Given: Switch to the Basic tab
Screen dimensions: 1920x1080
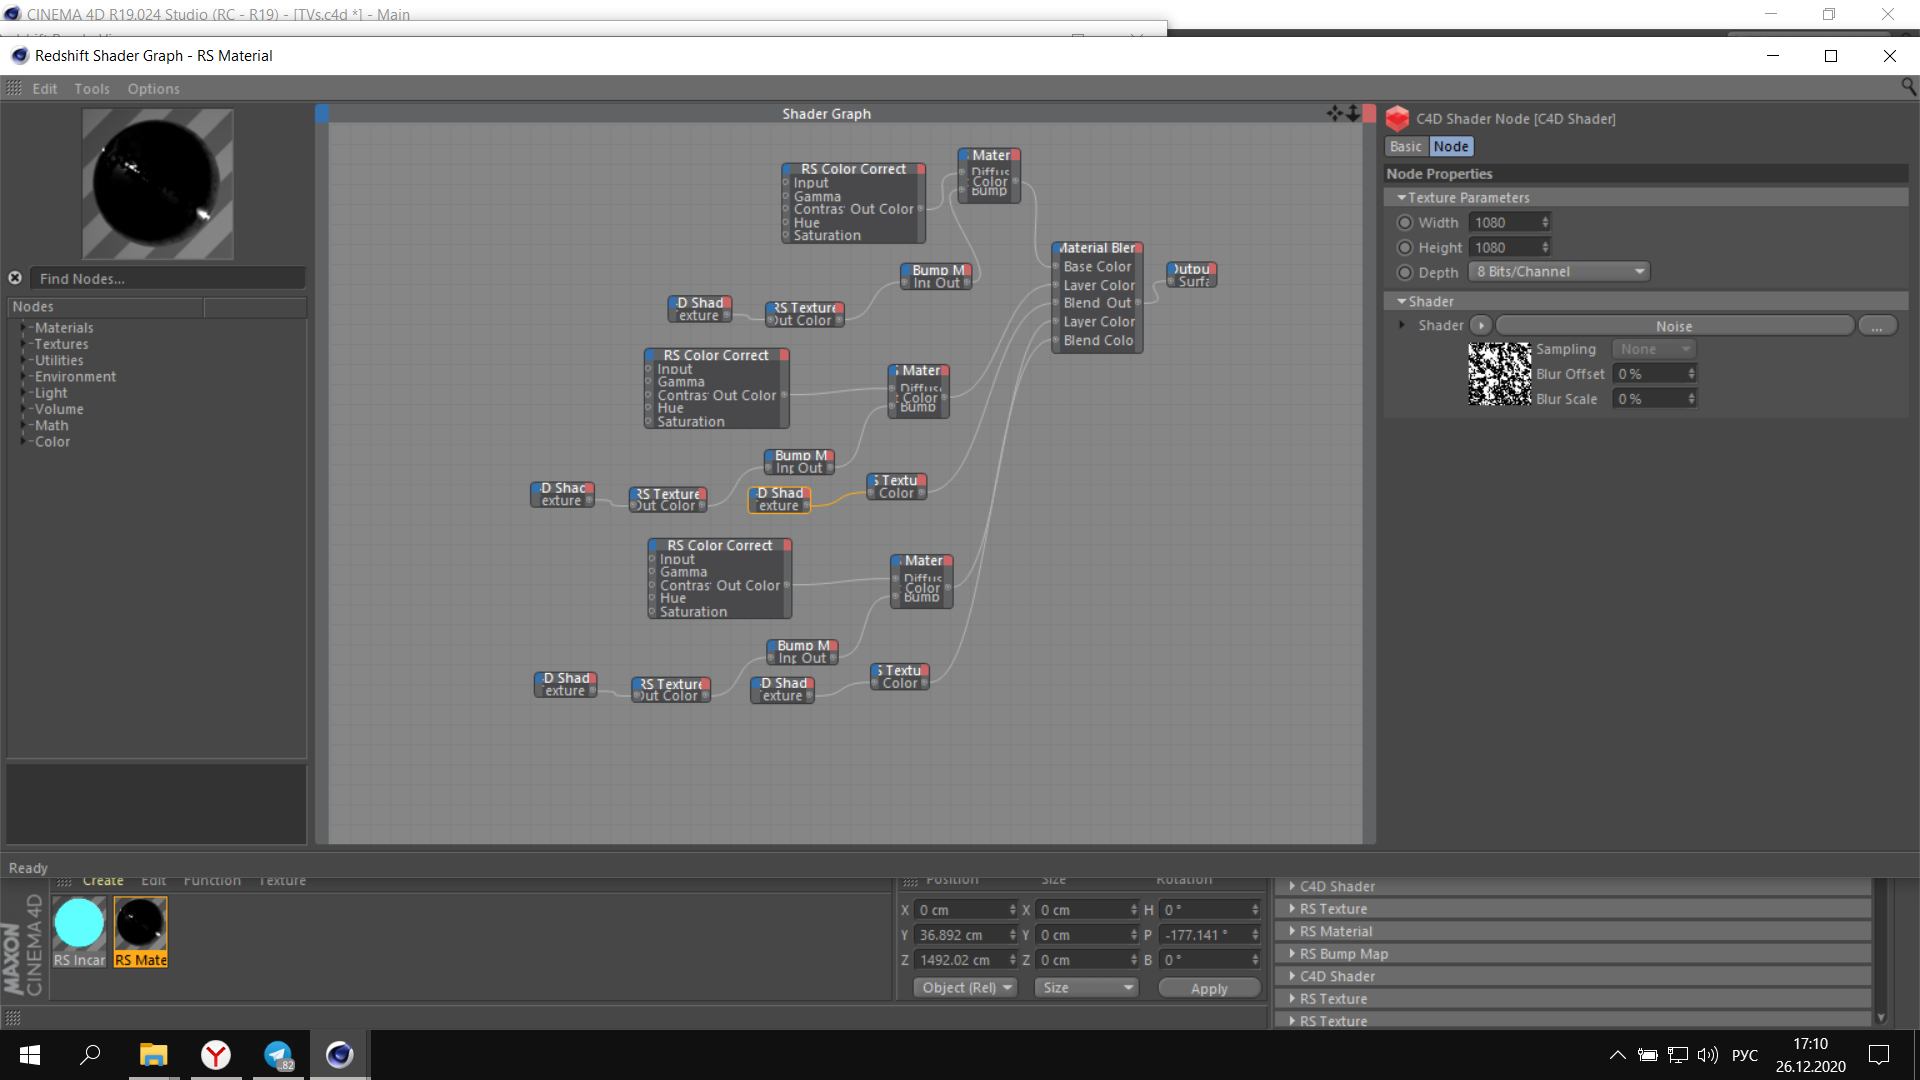Looking at the screenshot, I should 1405,146.
